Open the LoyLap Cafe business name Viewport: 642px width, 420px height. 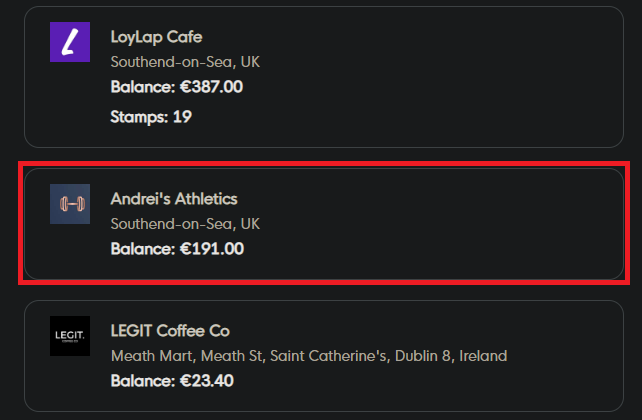pos(156,37)
